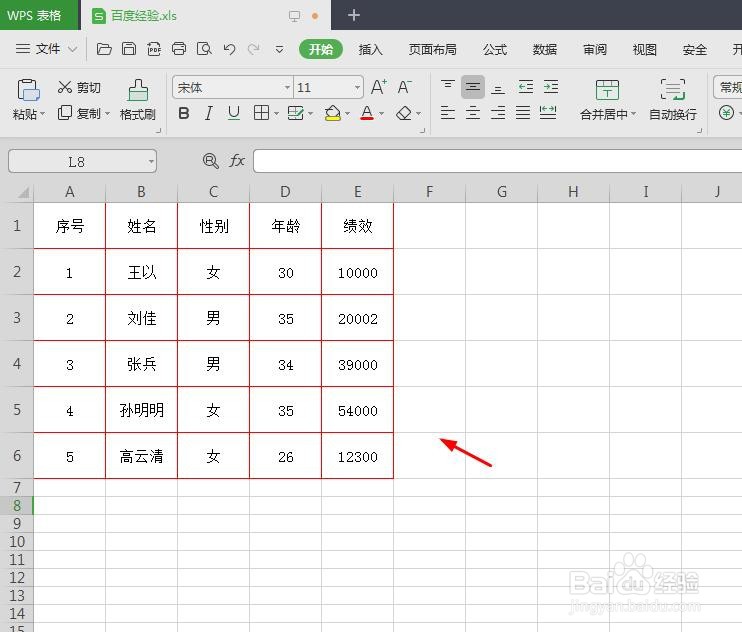Apply red font color A
Image resolution: width=742 pixels, height=632 pixels.
(x=367, y=113)
